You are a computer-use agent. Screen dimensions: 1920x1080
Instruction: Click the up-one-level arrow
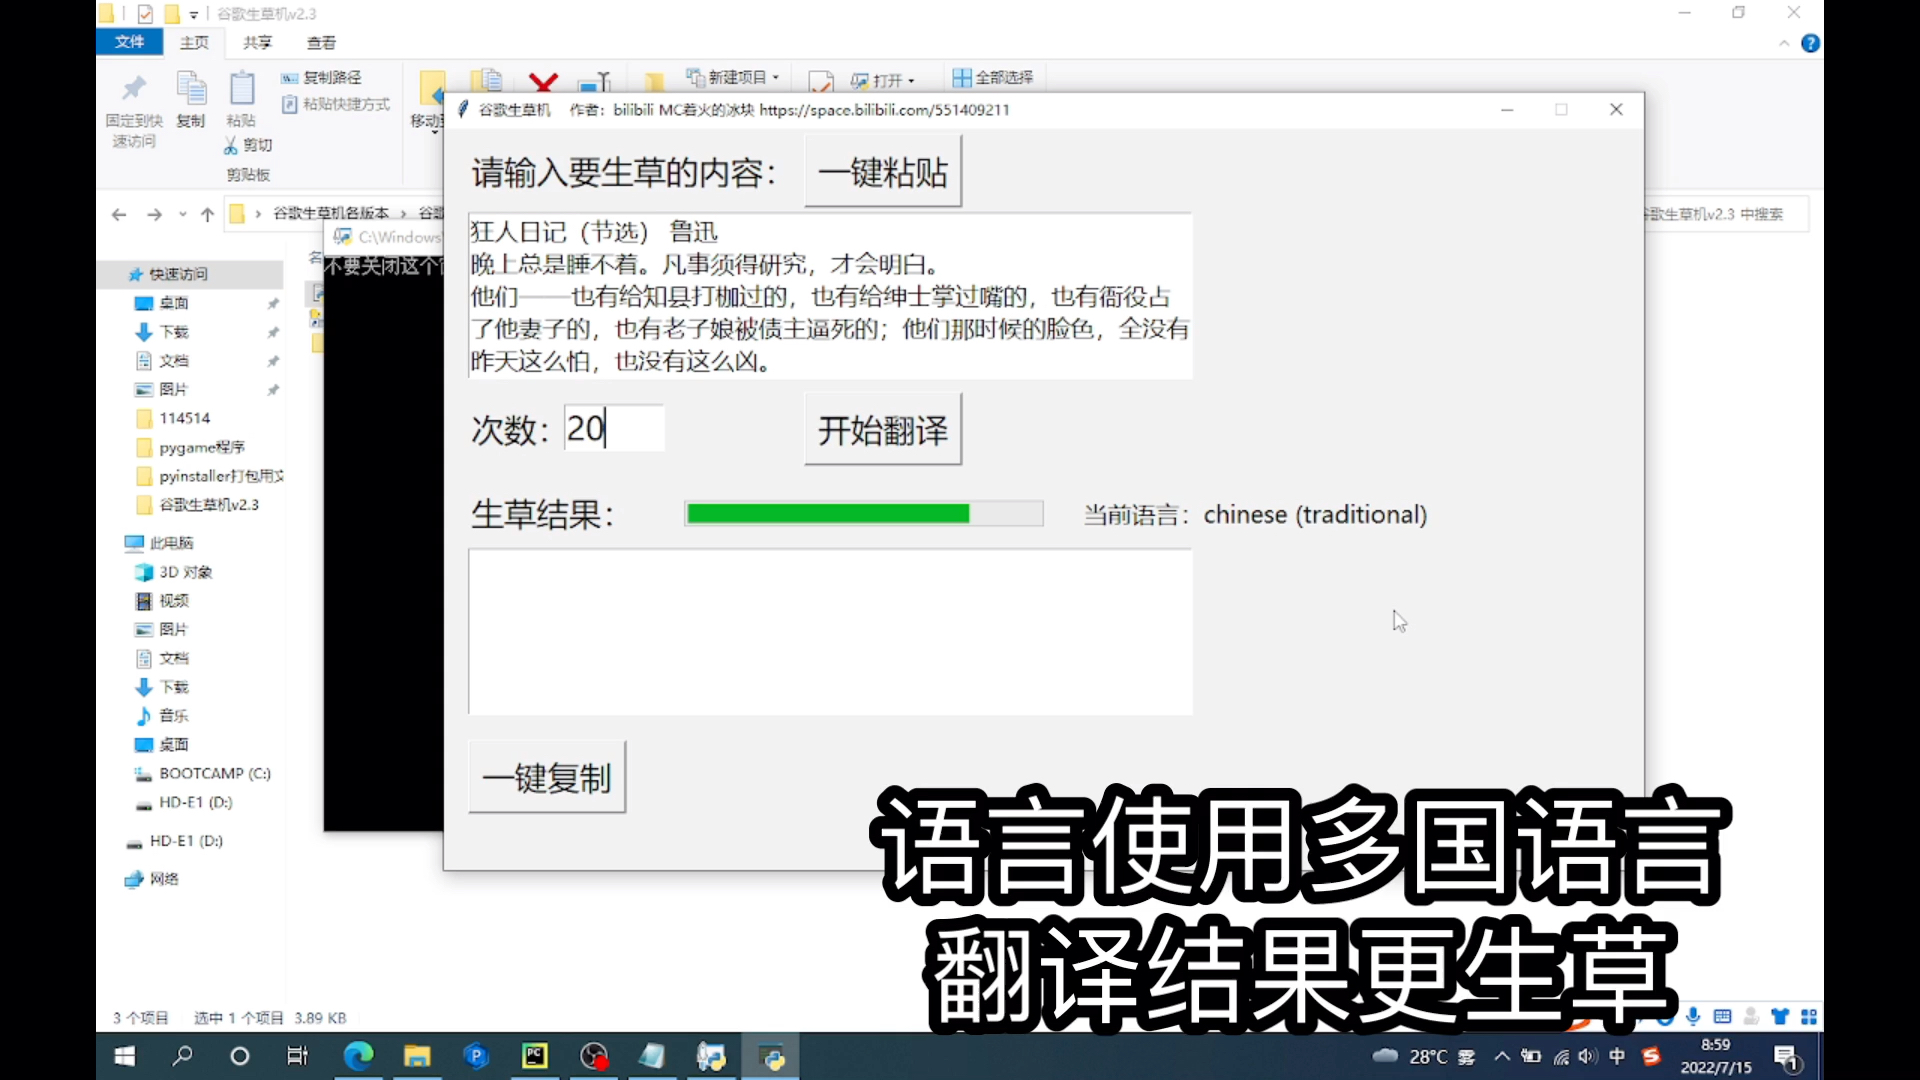click(x=207, y=214)
